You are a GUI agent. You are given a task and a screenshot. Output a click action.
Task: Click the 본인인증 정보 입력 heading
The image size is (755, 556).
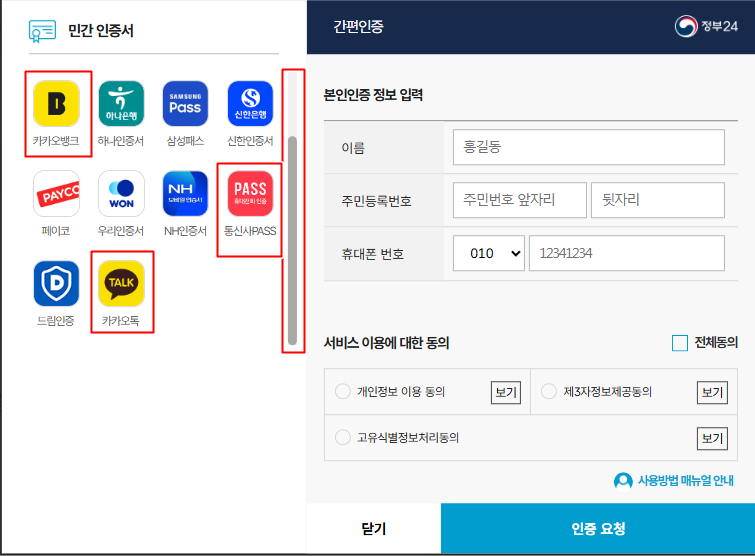[x=373, y=95]
